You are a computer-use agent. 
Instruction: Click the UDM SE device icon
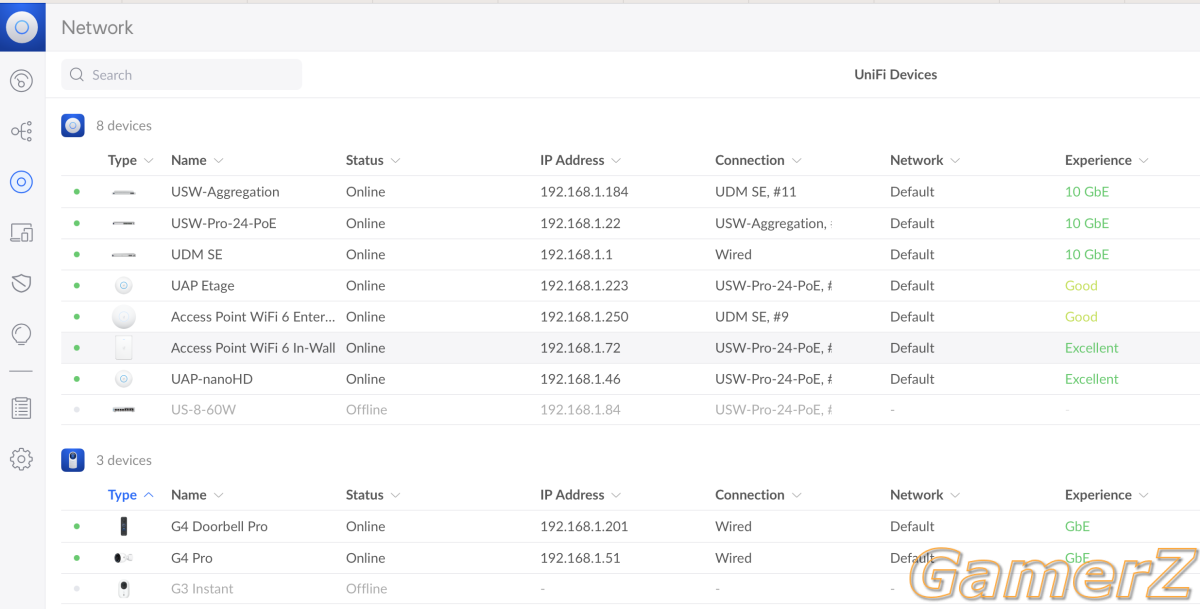coord(124,254)
